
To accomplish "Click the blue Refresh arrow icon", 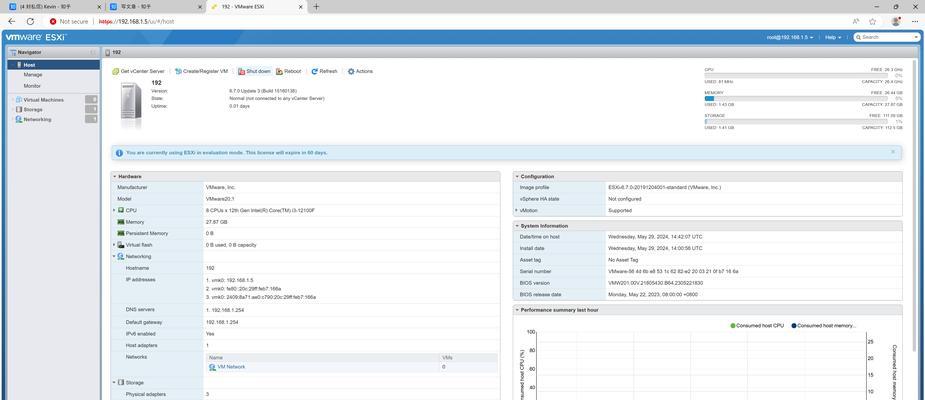I will [x=314, y=71].
